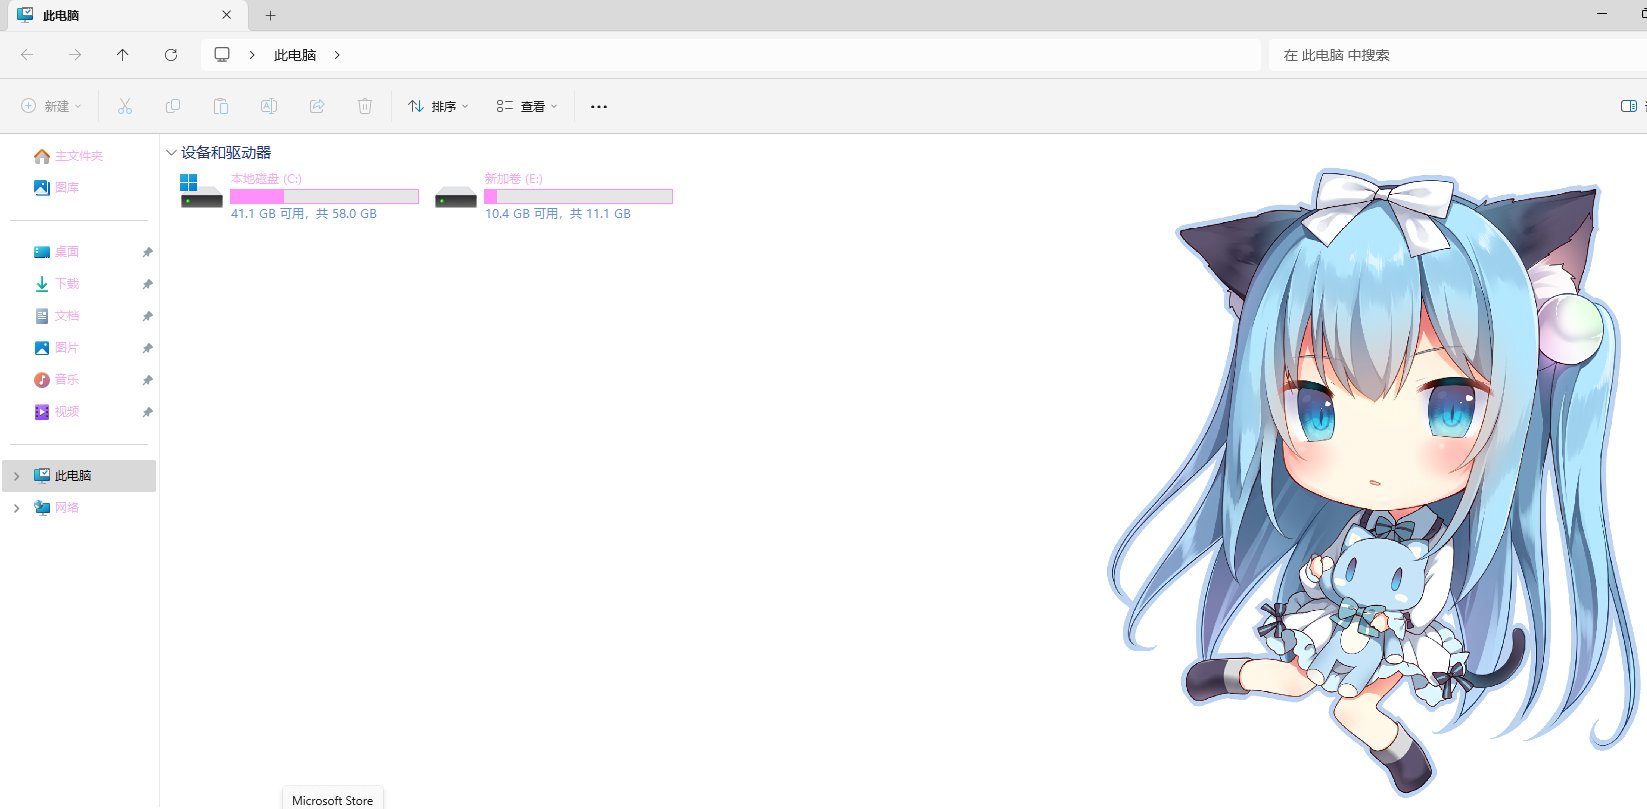Click the 设备和驱动器 group header
The width and height of the screenshot is (1647, 809).
tap(226, 153)
